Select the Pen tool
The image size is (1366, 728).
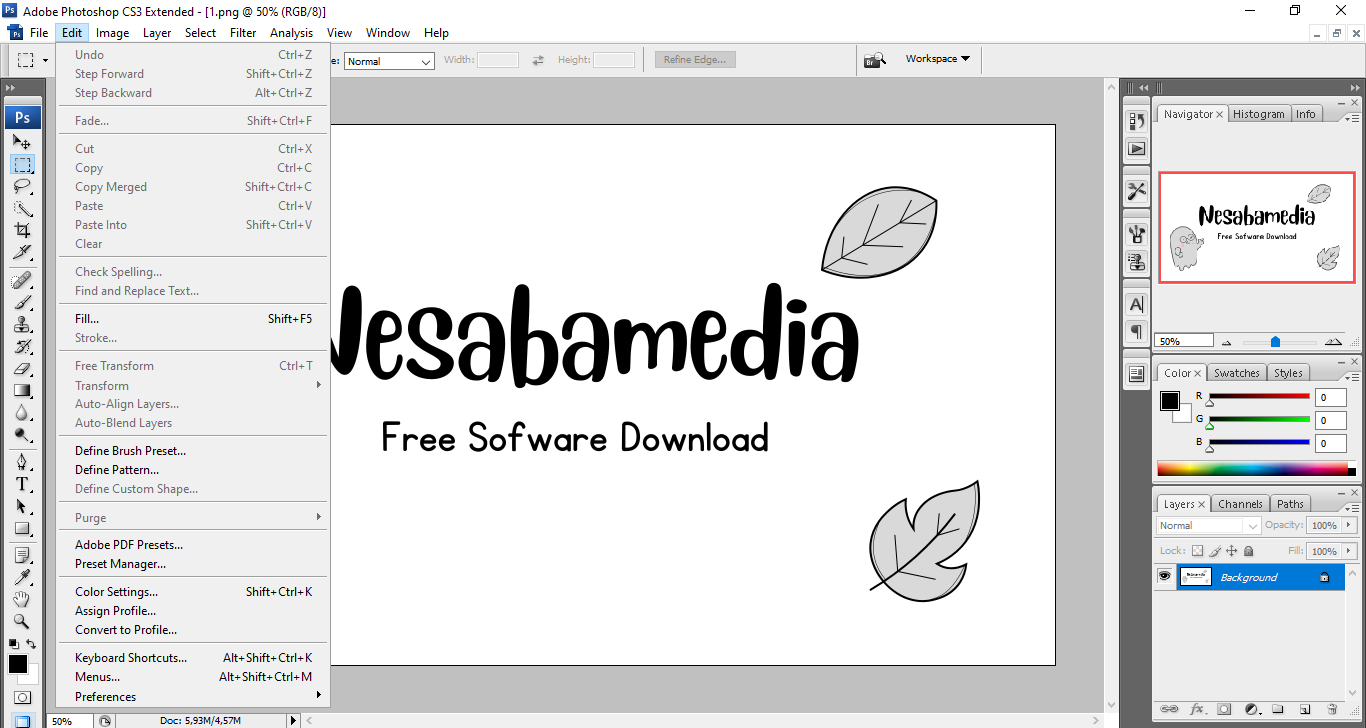[22, 461]
